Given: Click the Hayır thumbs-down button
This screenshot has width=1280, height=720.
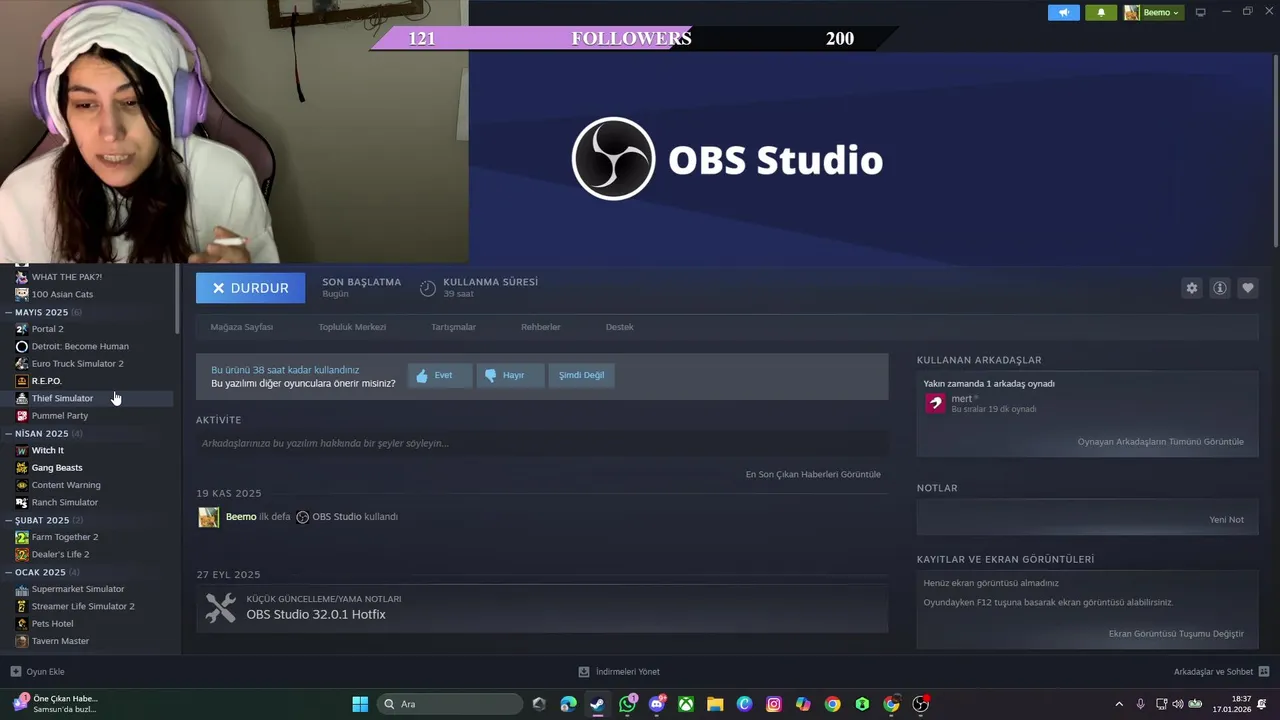Looking at the screenshot, I should 510,375.
